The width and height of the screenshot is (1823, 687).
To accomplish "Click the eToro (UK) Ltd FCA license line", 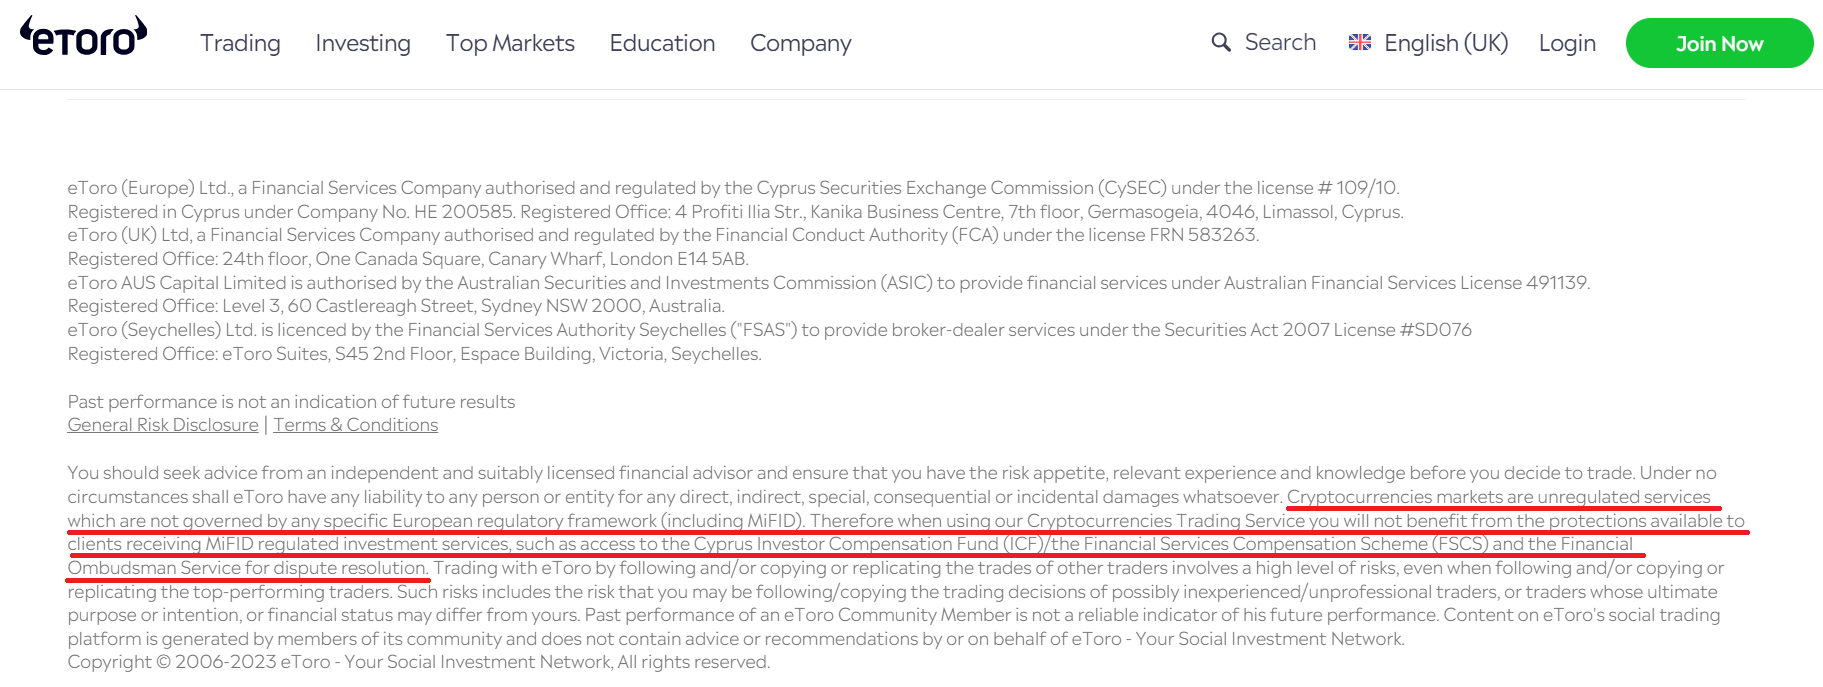I will point(663,235).
